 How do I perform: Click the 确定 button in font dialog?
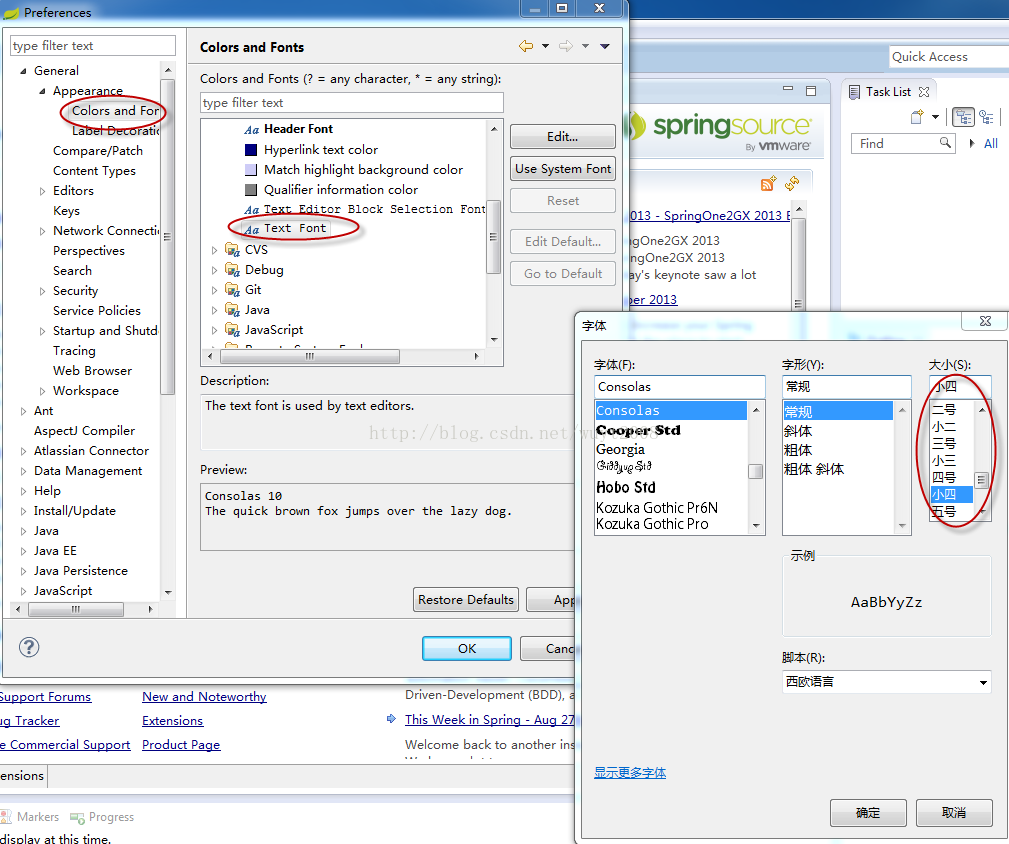click(868, 812)
